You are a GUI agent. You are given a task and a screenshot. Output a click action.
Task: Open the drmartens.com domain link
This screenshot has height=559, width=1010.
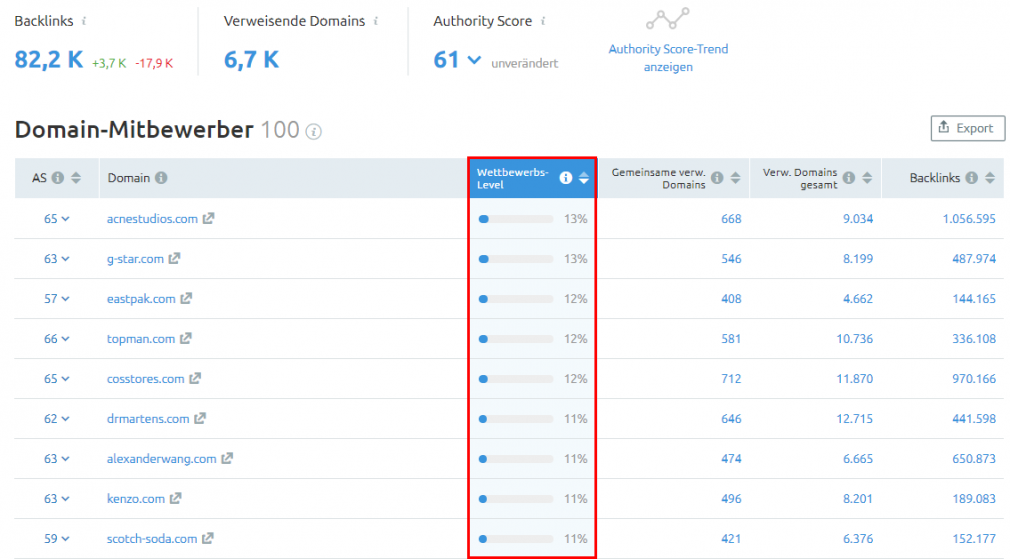148,419
